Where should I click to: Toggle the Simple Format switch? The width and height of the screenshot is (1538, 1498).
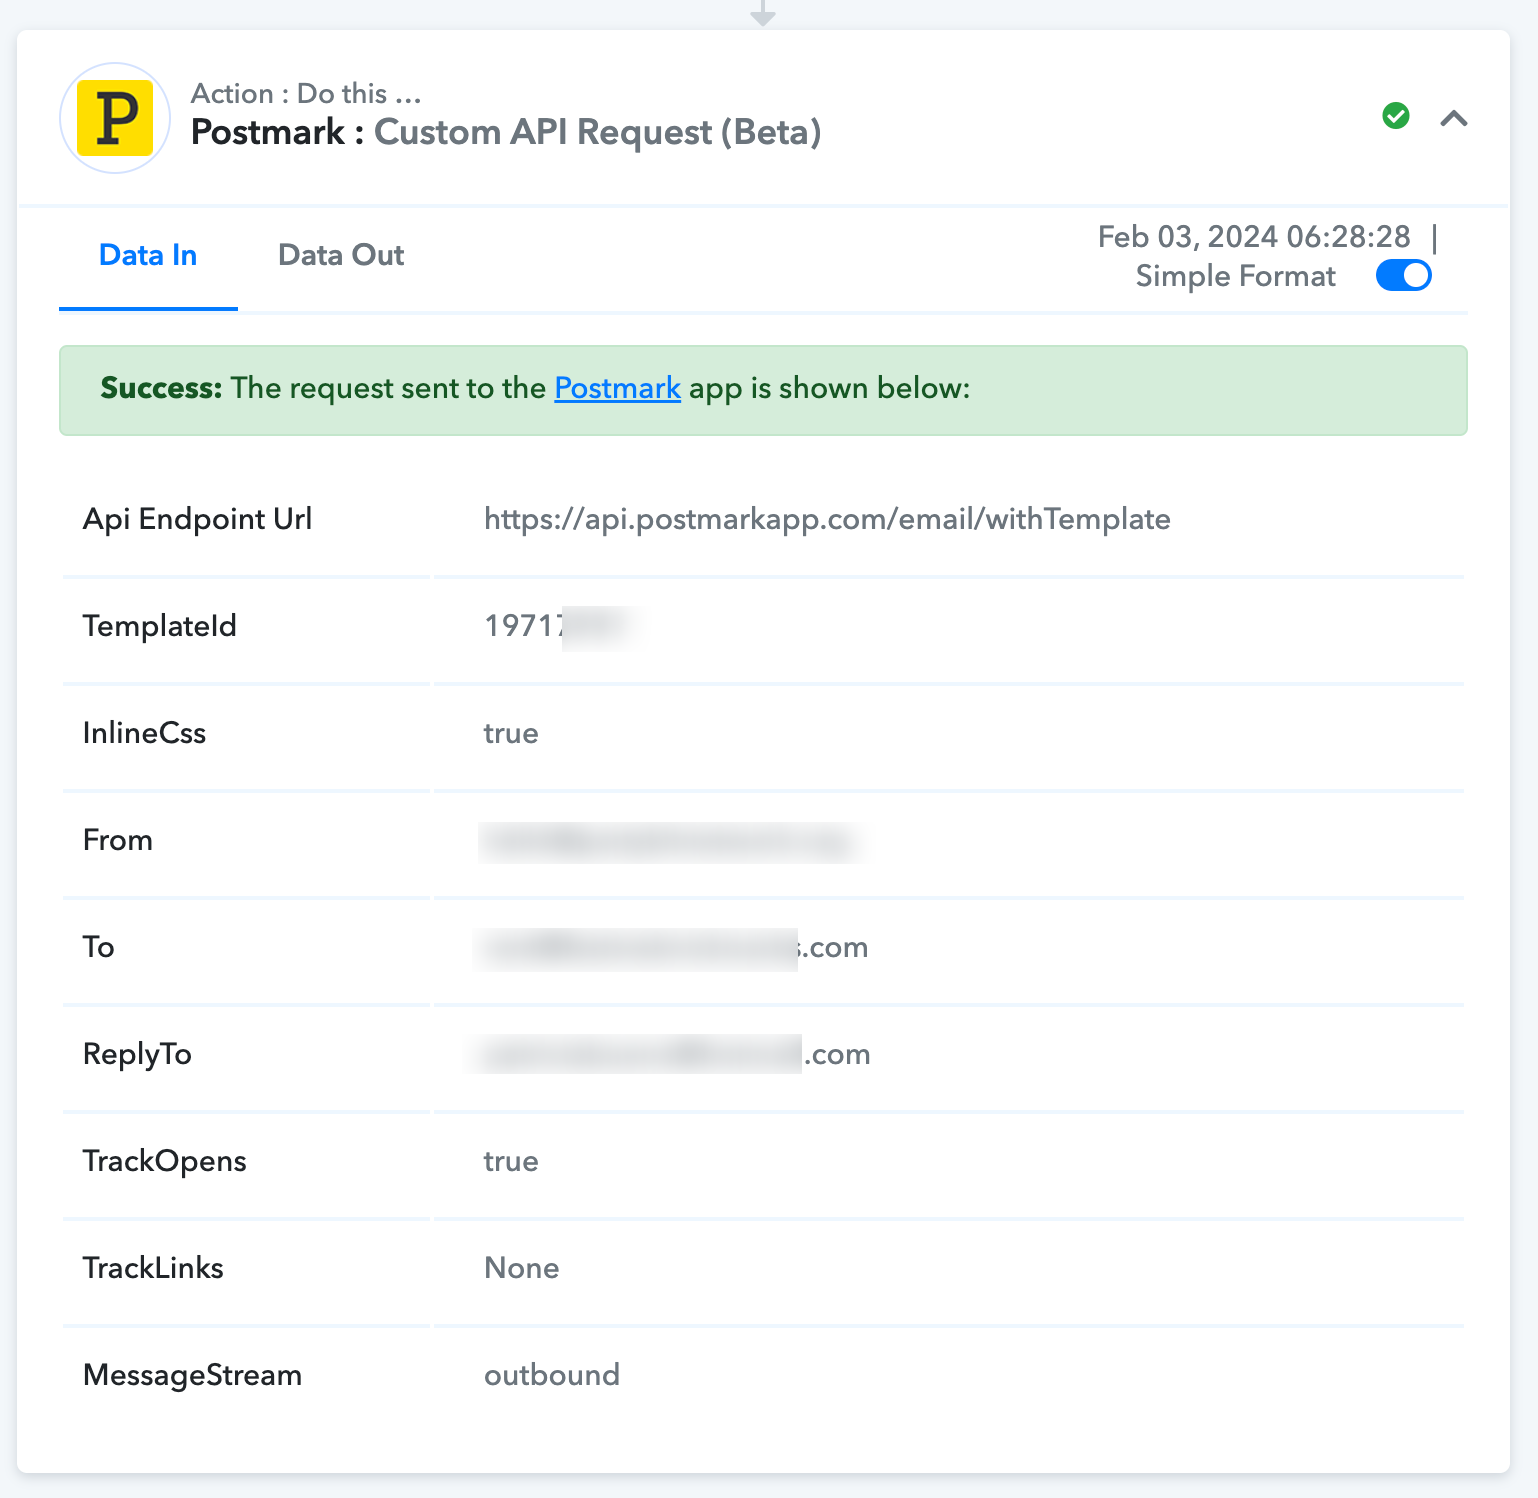tap(1404, 275)
